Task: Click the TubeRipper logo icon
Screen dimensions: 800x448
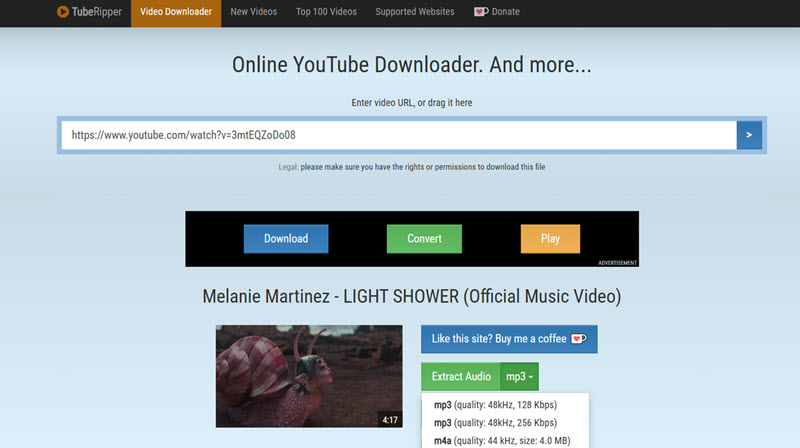Action: click(x=63, y=12)
